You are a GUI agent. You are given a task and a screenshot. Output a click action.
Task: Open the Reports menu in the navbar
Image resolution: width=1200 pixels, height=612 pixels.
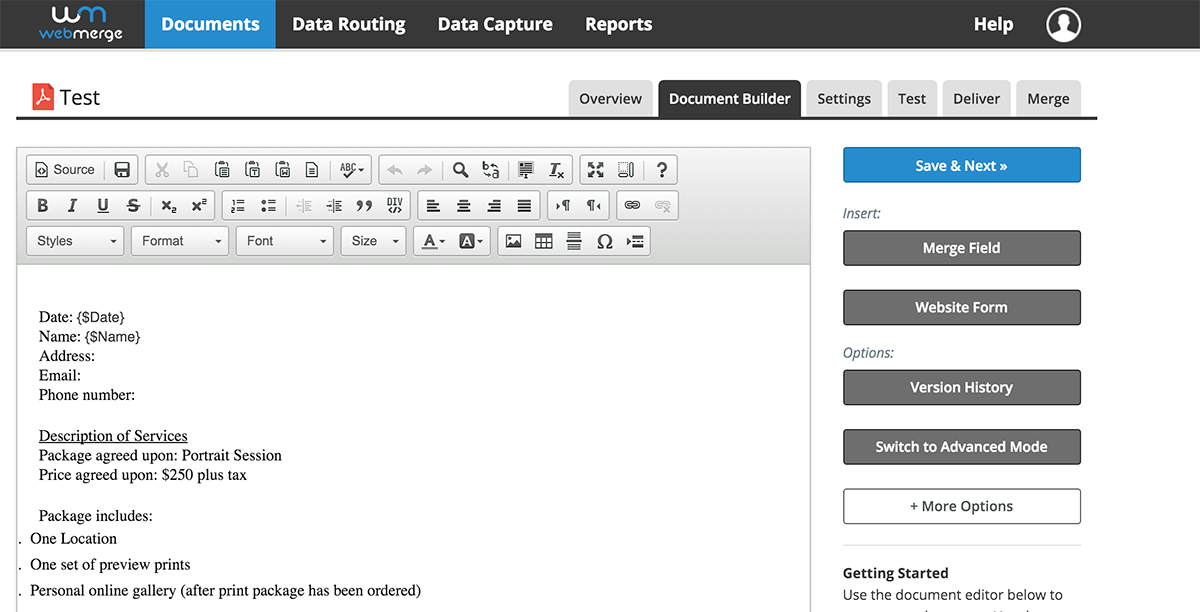618,24
